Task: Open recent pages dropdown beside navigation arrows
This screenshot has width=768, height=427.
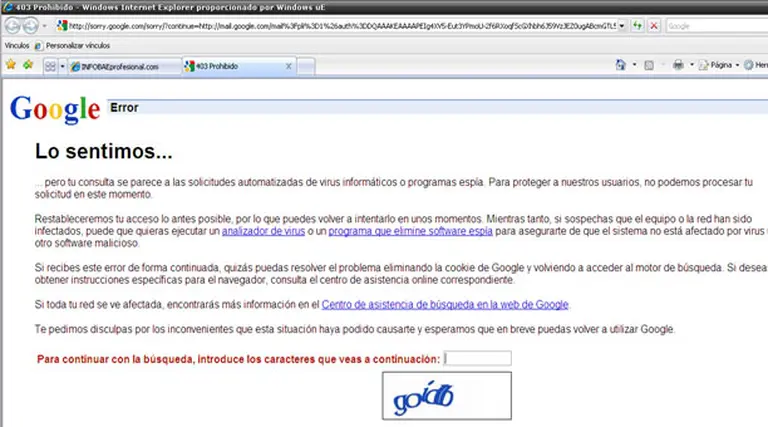Action: pyautogui.click(x=45, y=25)
